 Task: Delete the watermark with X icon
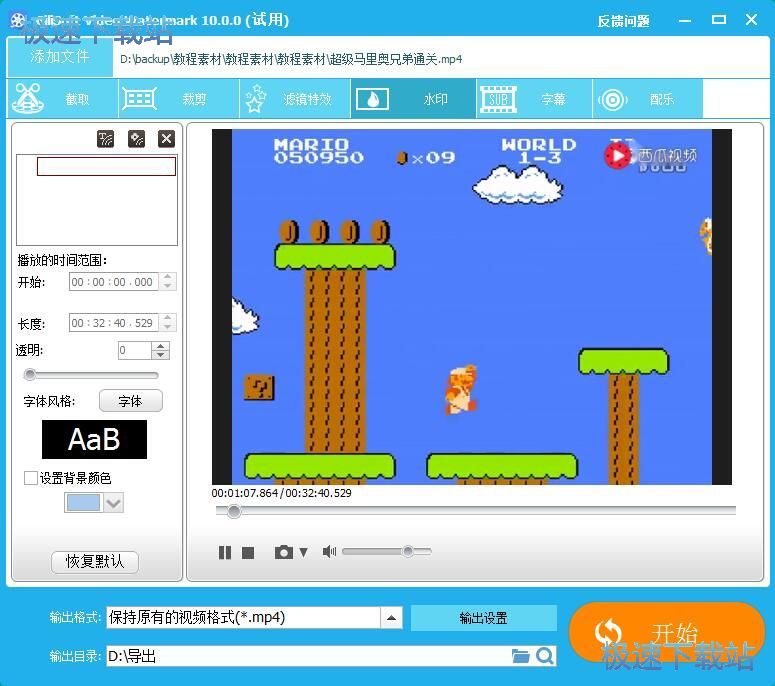point(167,139)
